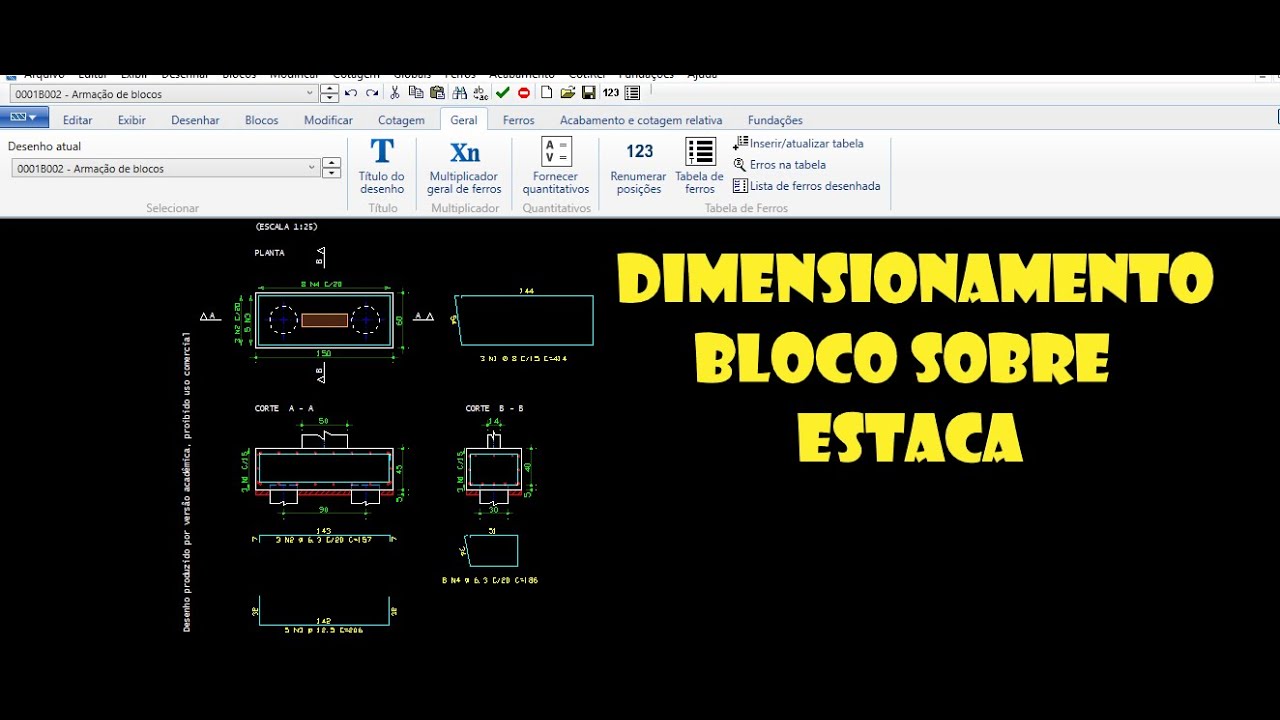Screen dimensions: 1280x720
Task: Click Erros na tabela
Action: click(x=779, y=165)
